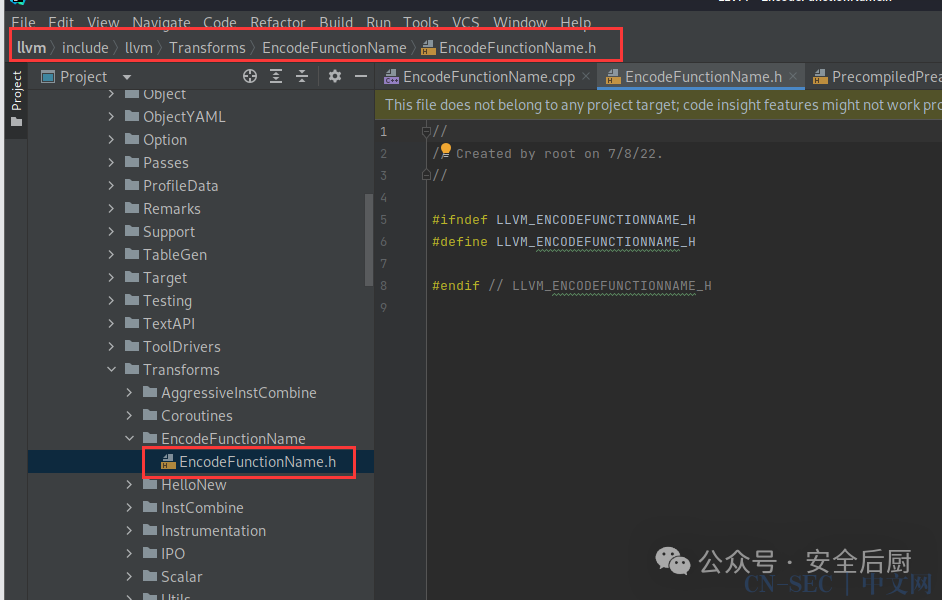942x600 pixels.
Task: Expand the TableGen folder
Action: pos(111,255)
